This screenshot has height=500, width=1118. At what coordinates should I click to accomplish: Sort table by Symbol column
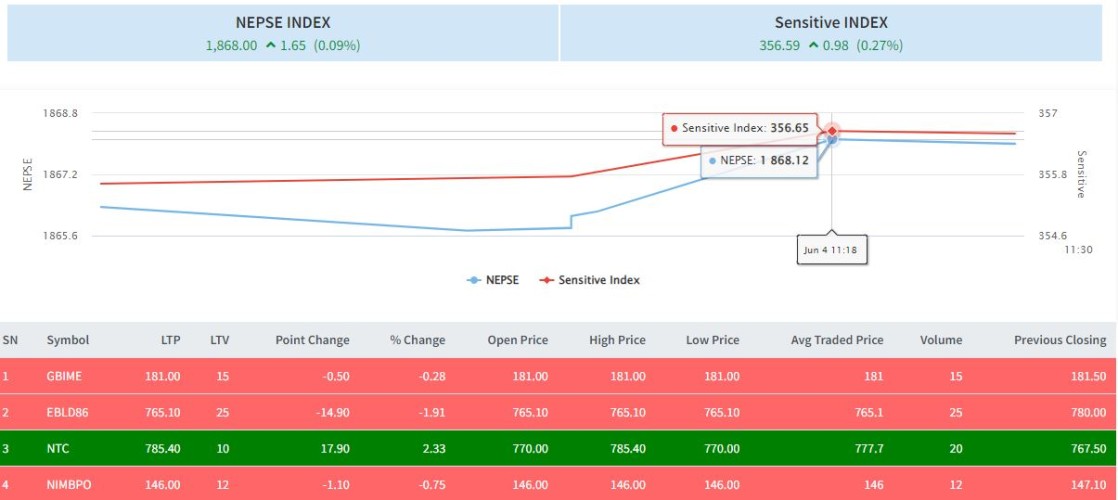tap(68, 340)
